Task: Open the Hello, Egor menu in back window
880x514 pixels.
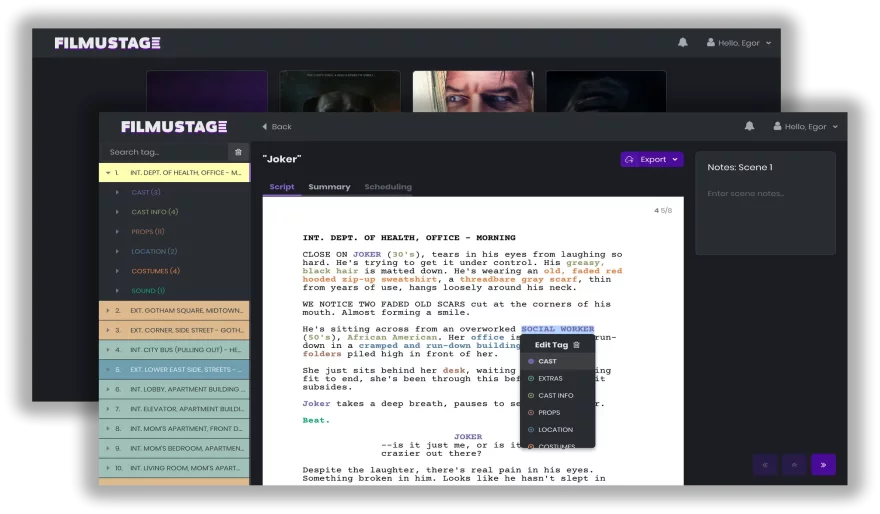Action: coord(739,43)
